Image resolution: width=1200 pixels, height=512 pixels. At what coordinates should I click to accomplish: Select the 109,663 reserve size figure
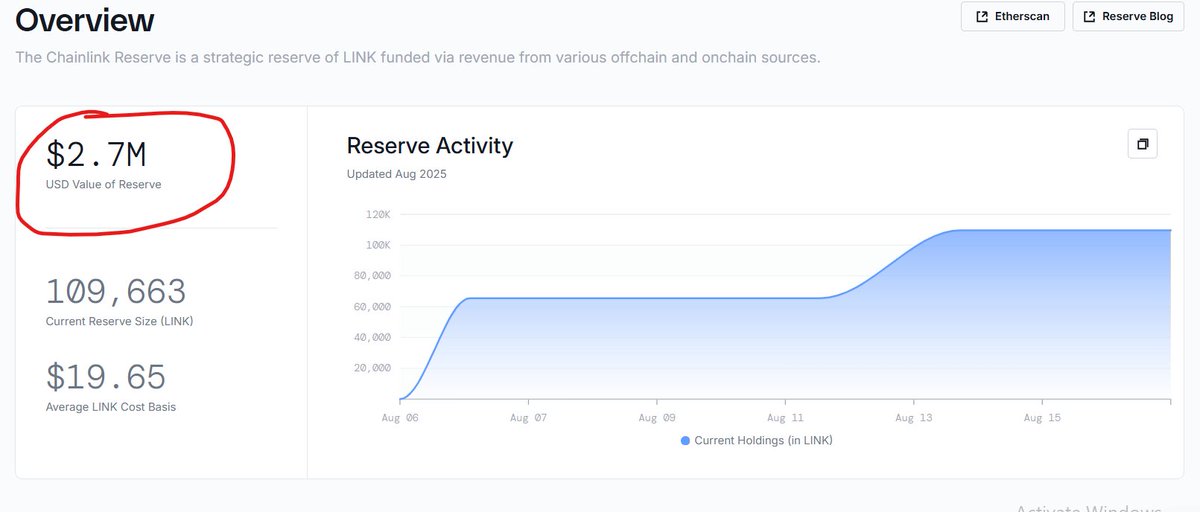tap(116, 292)
